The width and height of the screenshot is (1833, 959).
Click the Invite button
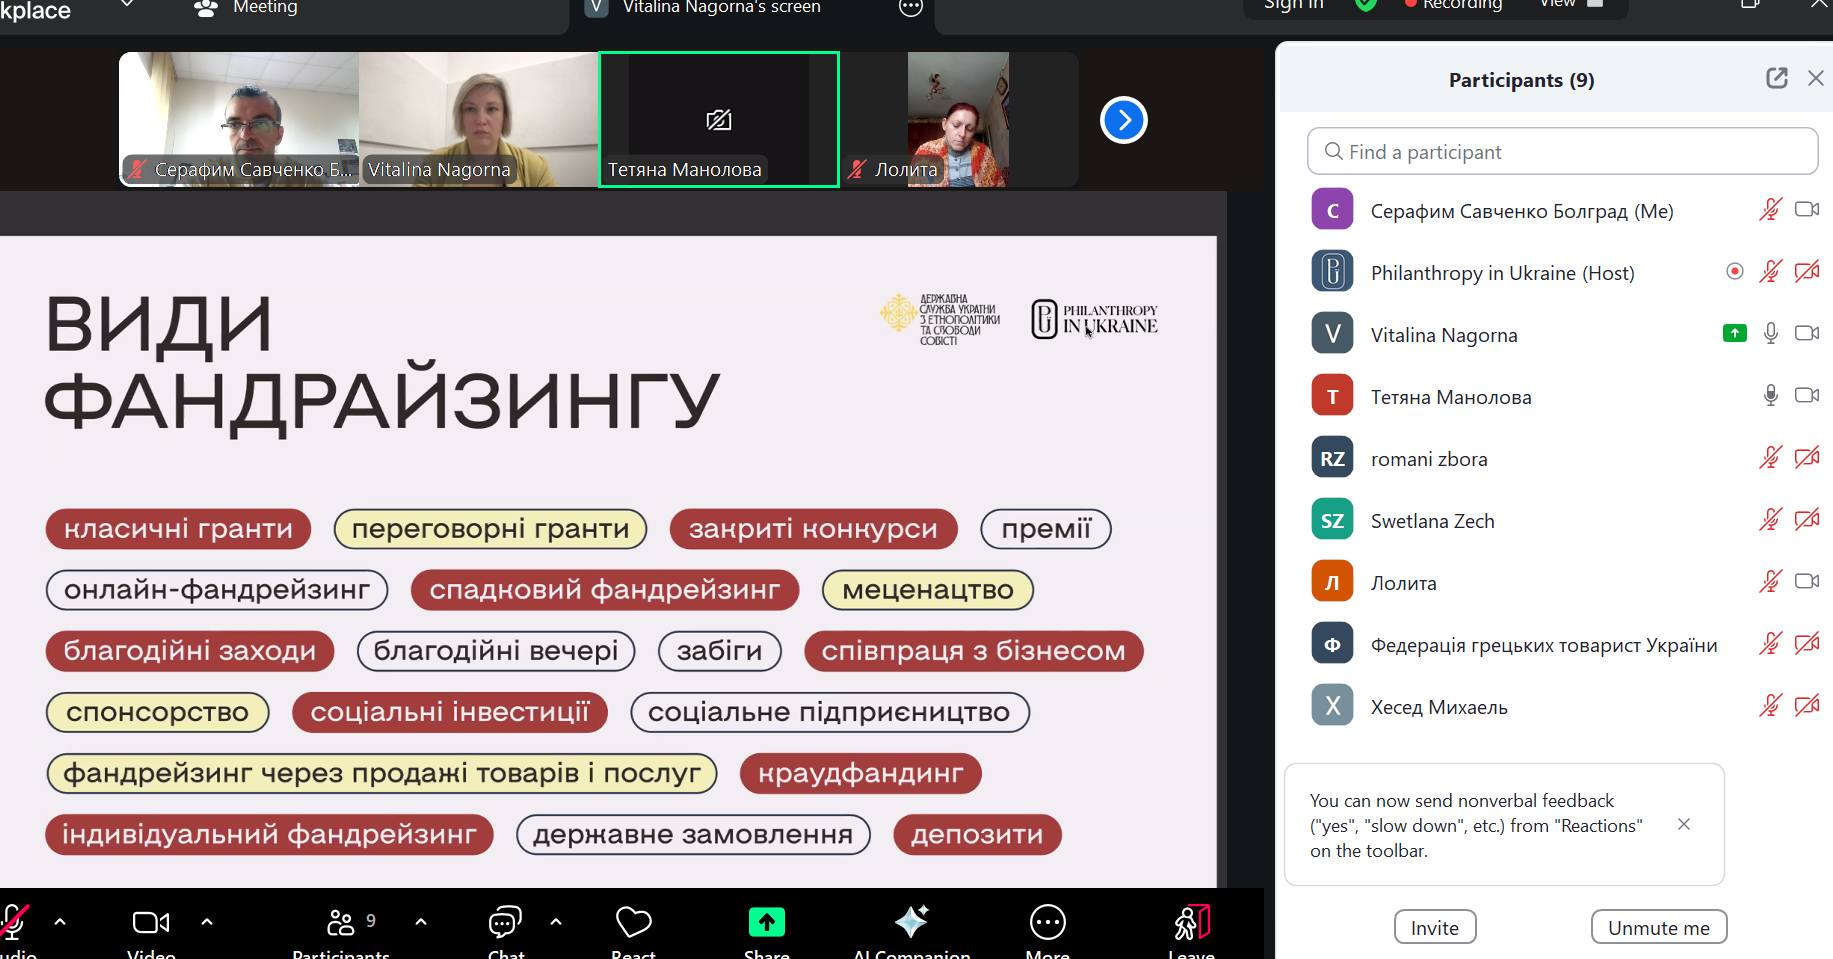coord(1434,927)
